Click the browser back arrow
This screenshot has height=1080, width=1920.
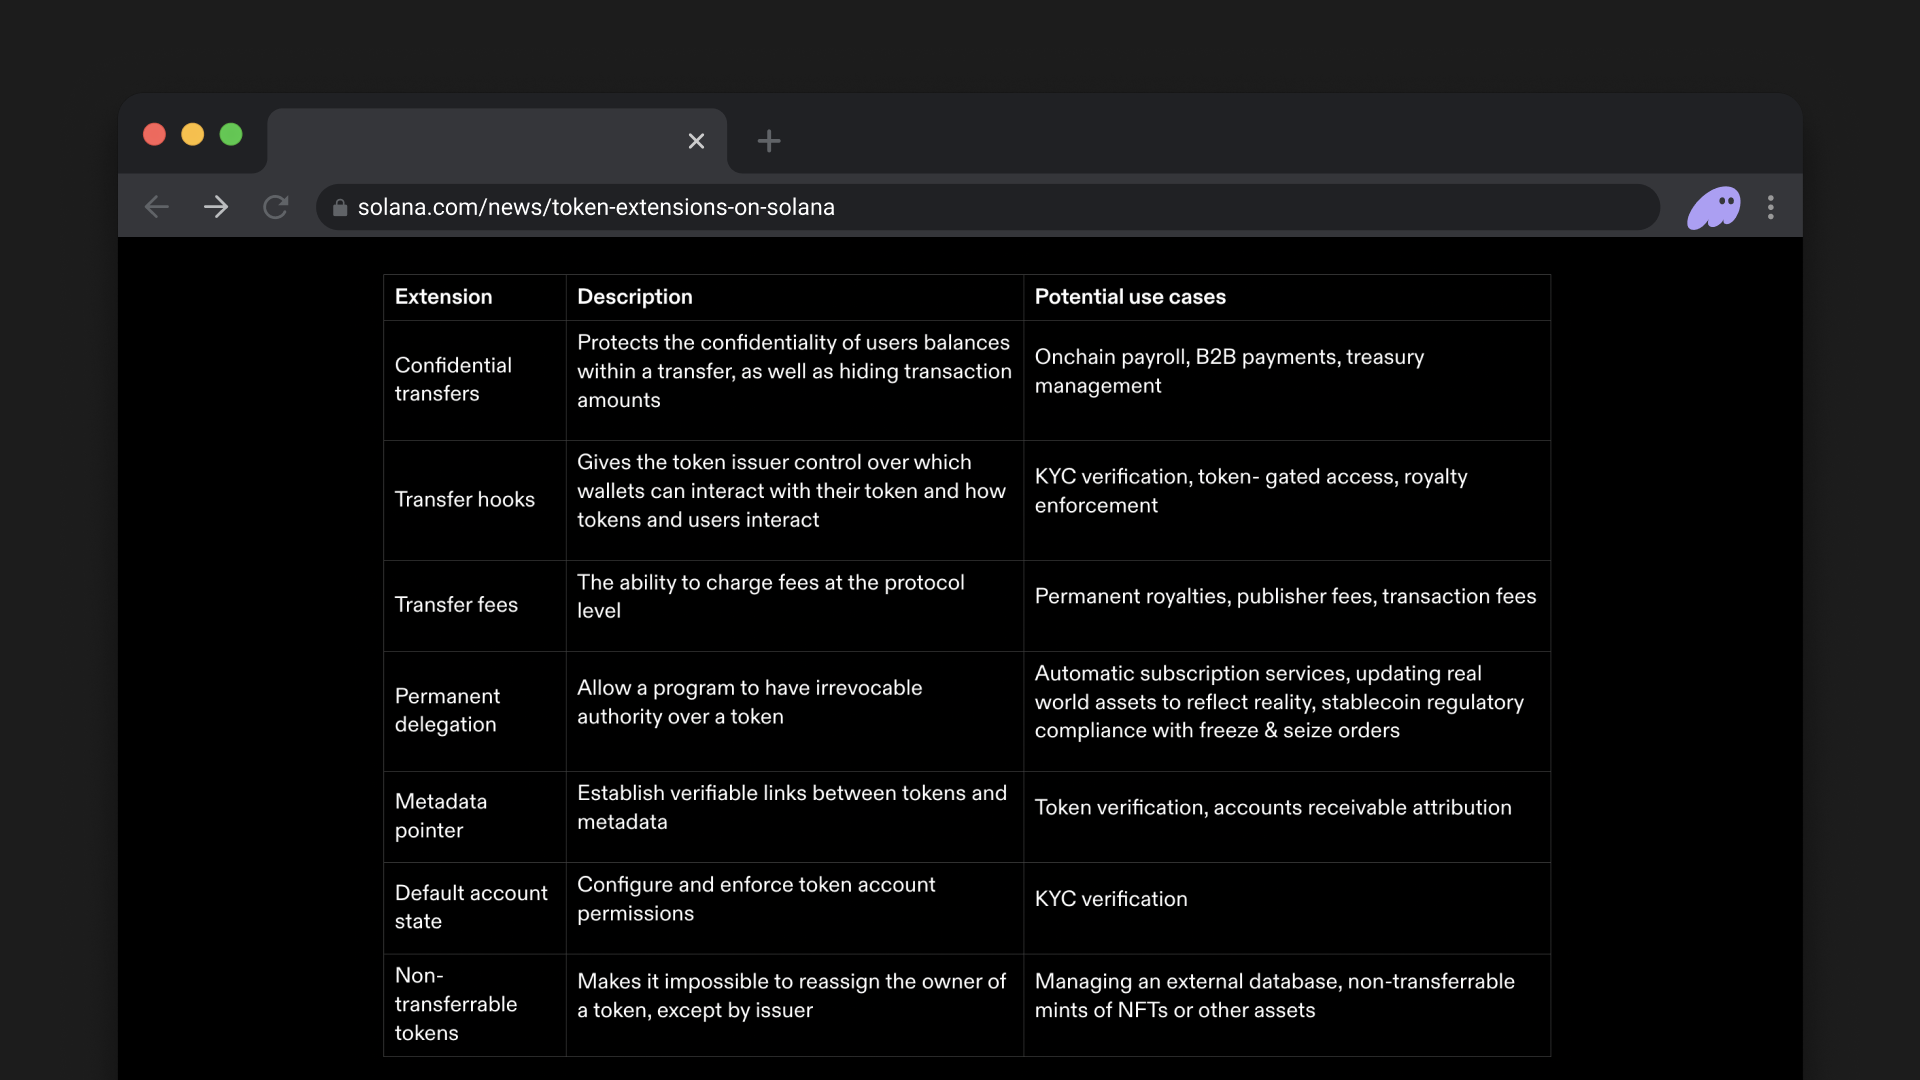point(157,207)
